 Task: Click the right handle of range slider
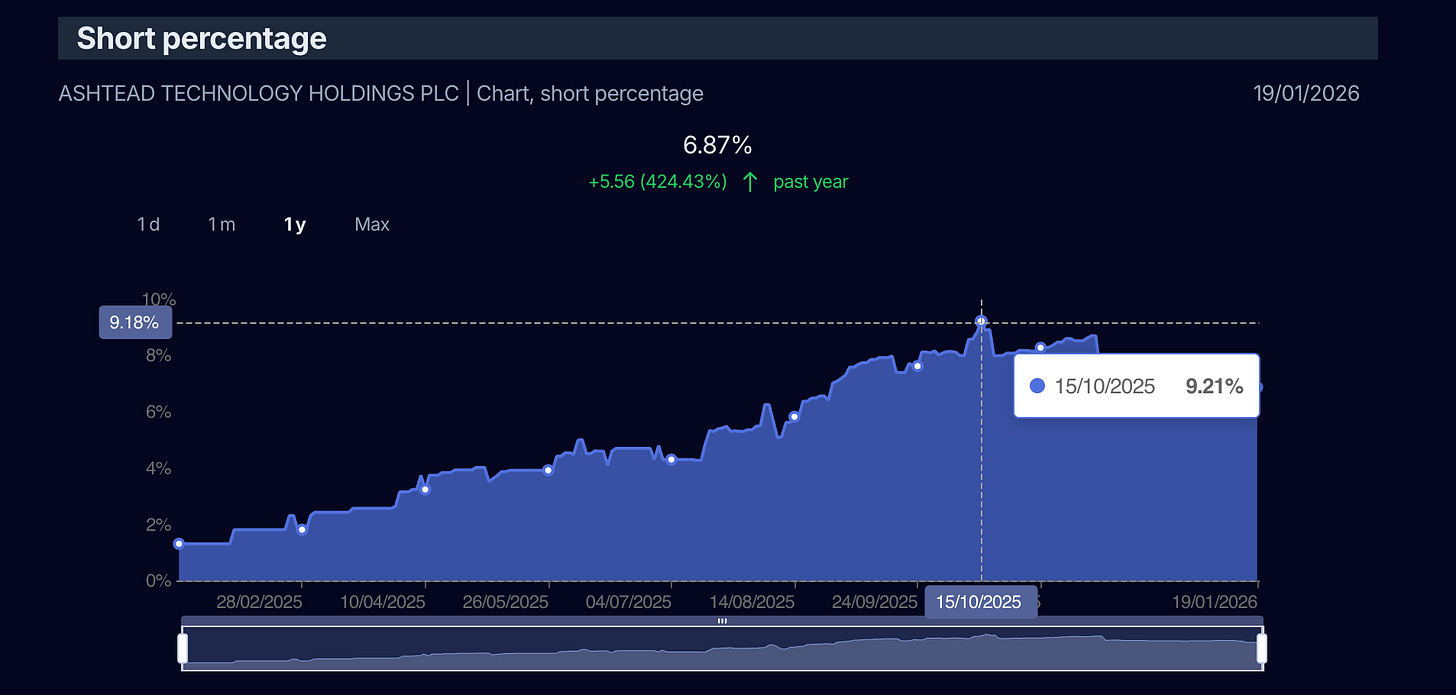(x=1261, y=648)
